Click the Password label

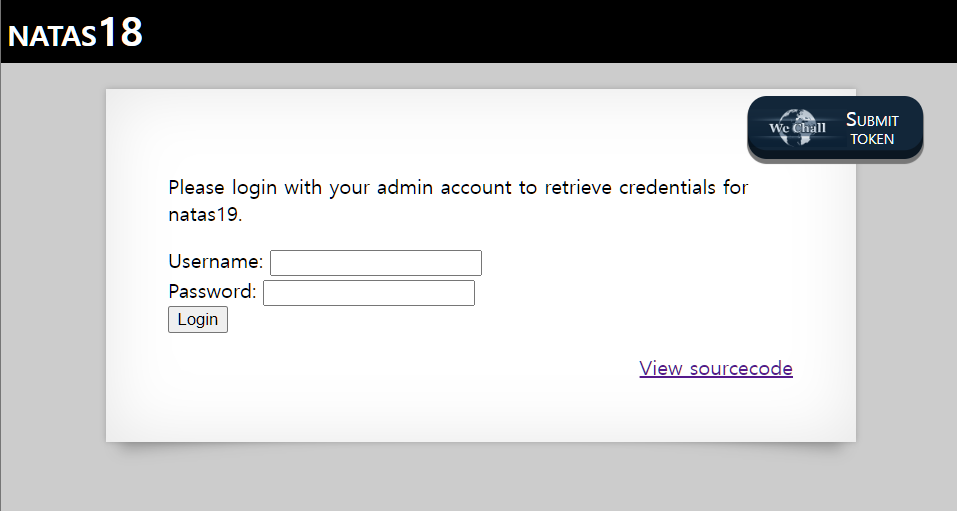212,292
